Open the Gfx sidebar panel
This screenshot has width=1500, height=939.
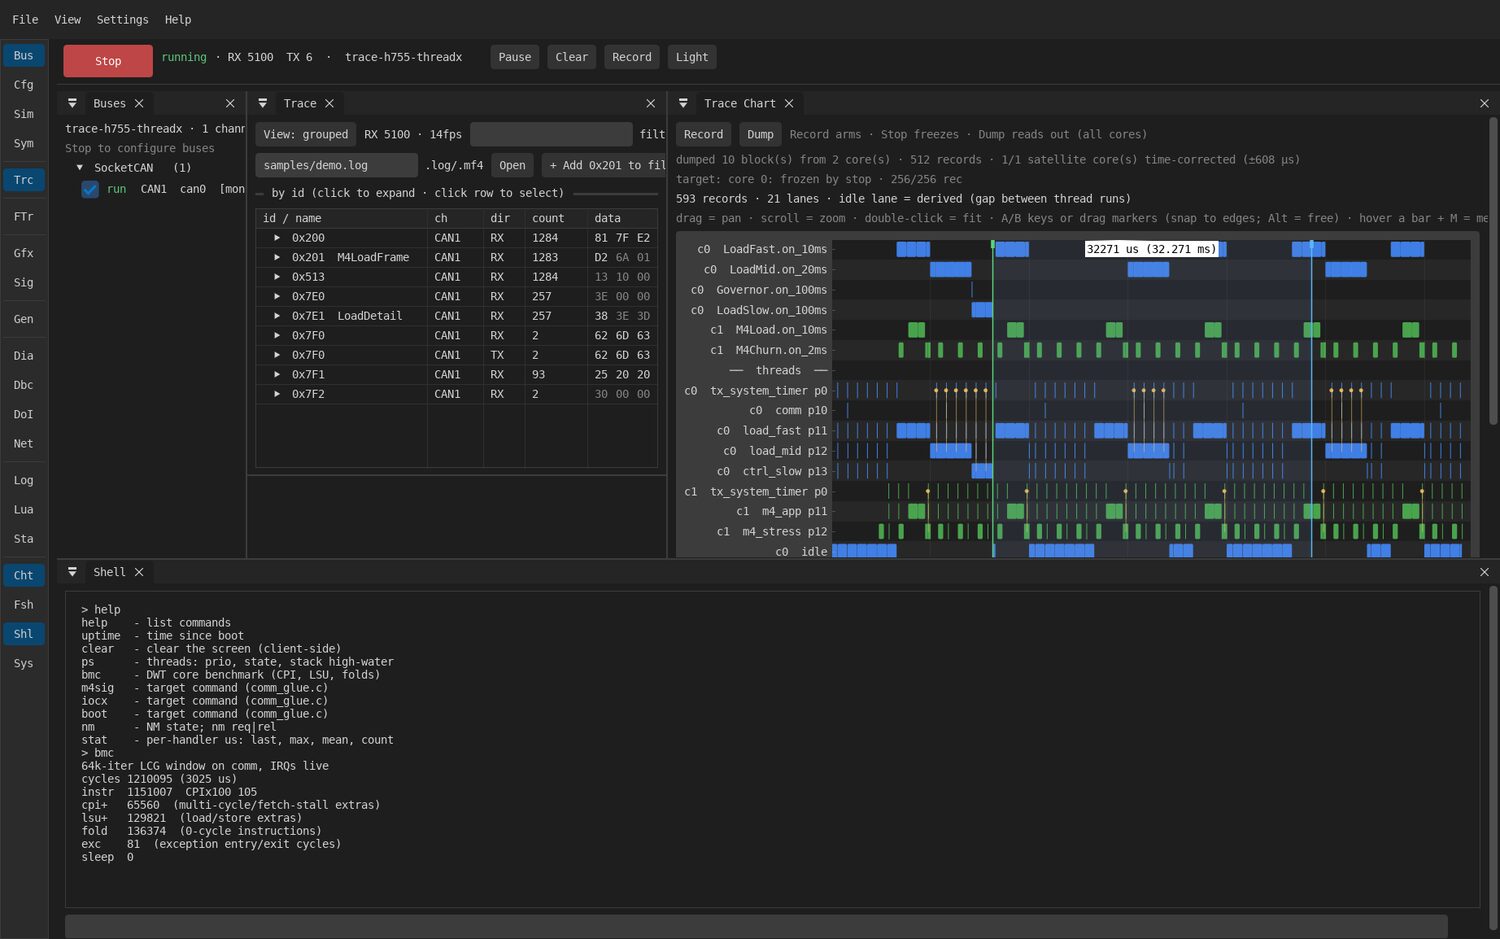[x=24, y=253]
